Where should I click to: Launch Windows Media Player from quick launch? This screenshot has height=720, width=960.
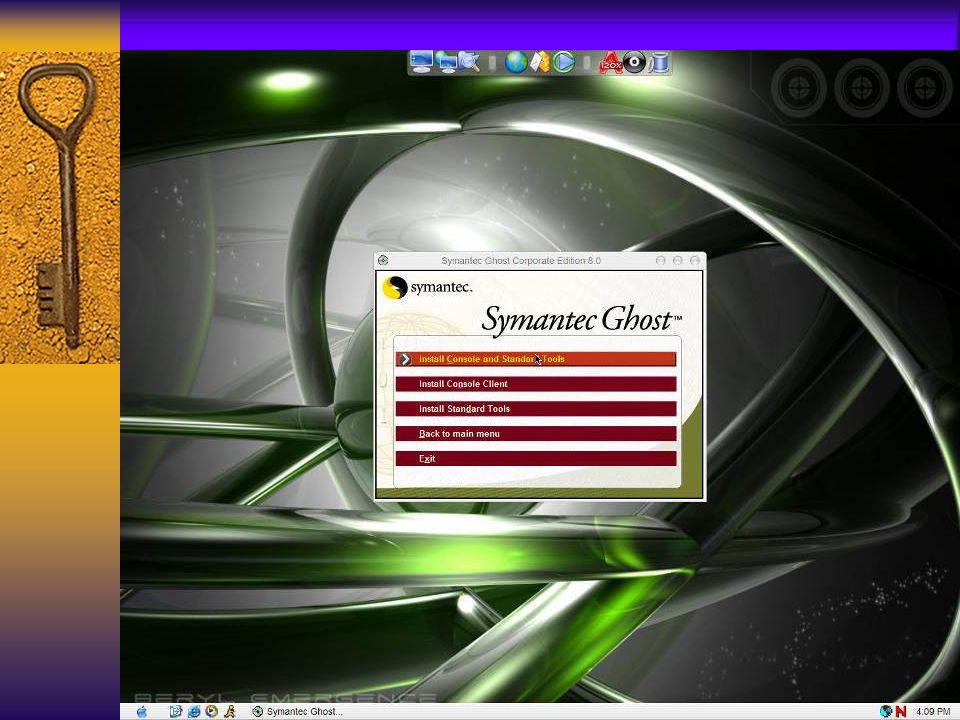211,711
